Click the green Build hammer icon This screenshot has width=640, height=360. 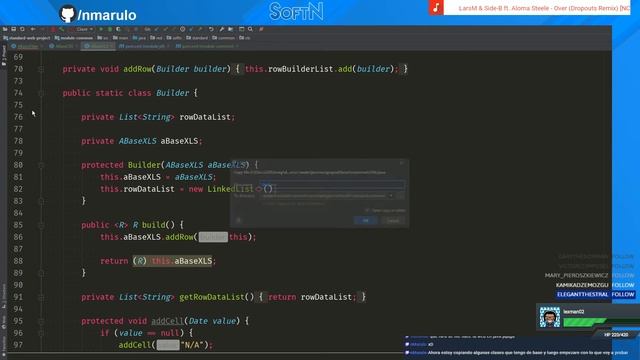62,29
